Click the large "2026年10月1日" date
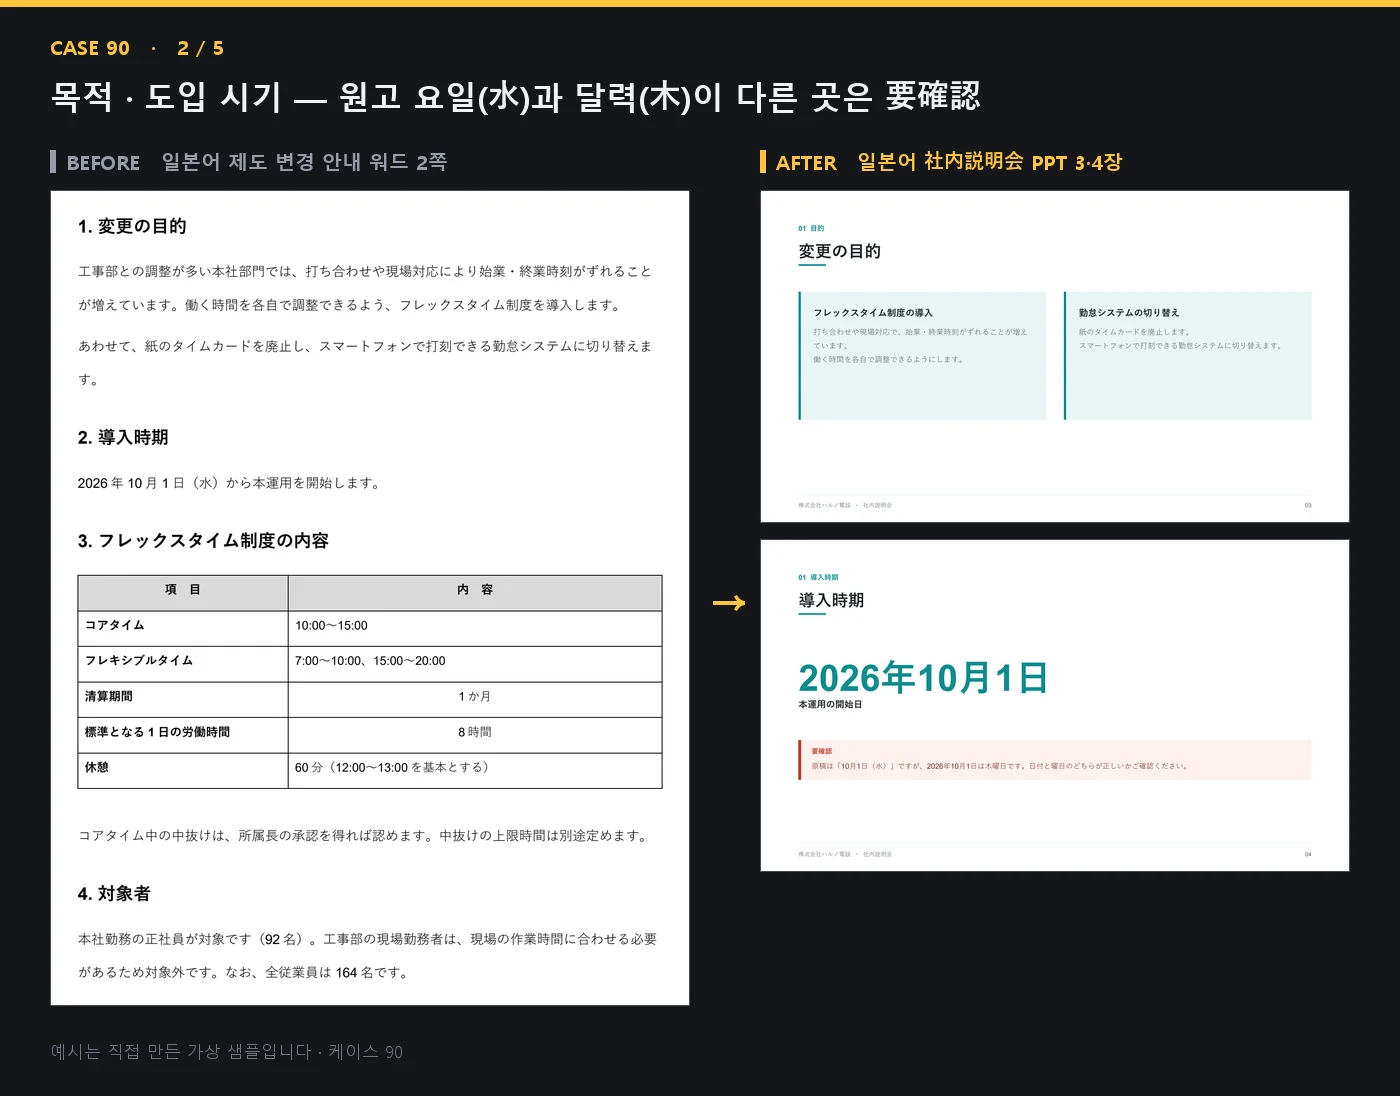Screen dimensions: 1400x1096 [923, 678]
